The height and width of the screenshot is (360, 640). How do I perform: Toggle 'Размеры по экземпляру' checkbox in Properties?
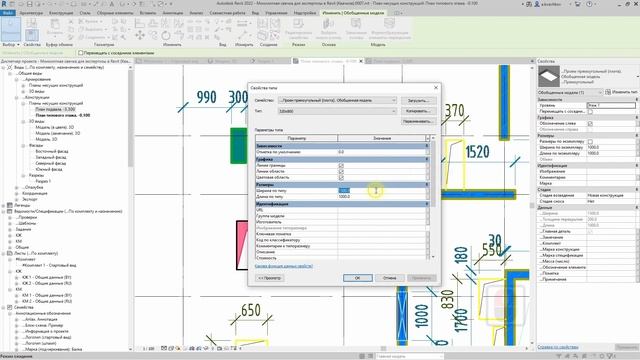click(590, 141)
